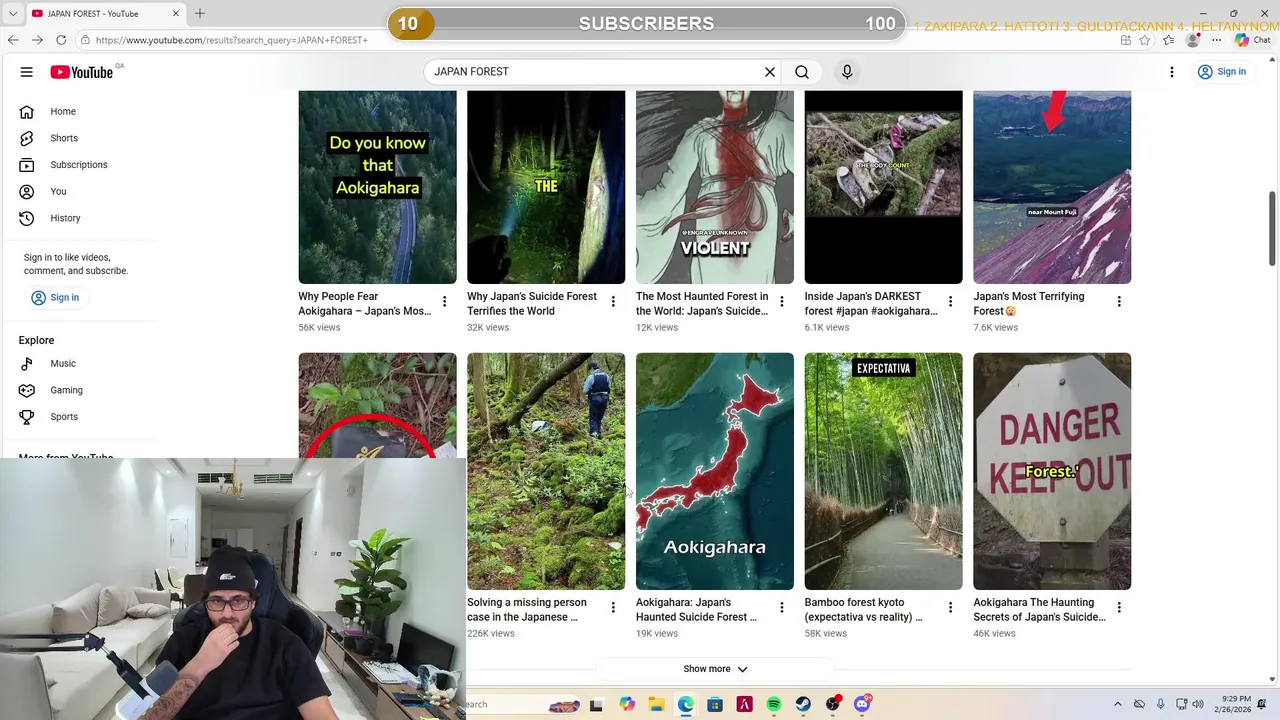Open title 'Solving a missing person case'
The height and width of the screenshot is (720, 1280).
[527, 610]
